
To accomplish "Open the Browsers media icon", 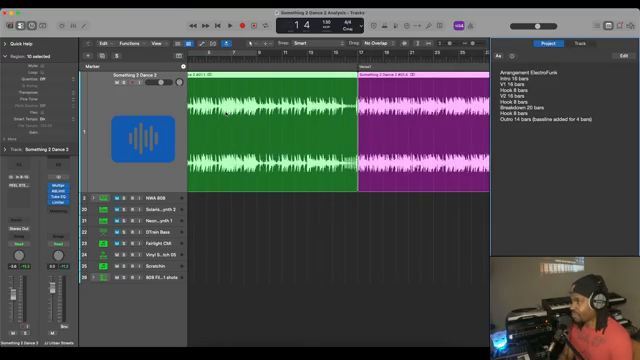I will pyautogui.click(x=631, y=26).
